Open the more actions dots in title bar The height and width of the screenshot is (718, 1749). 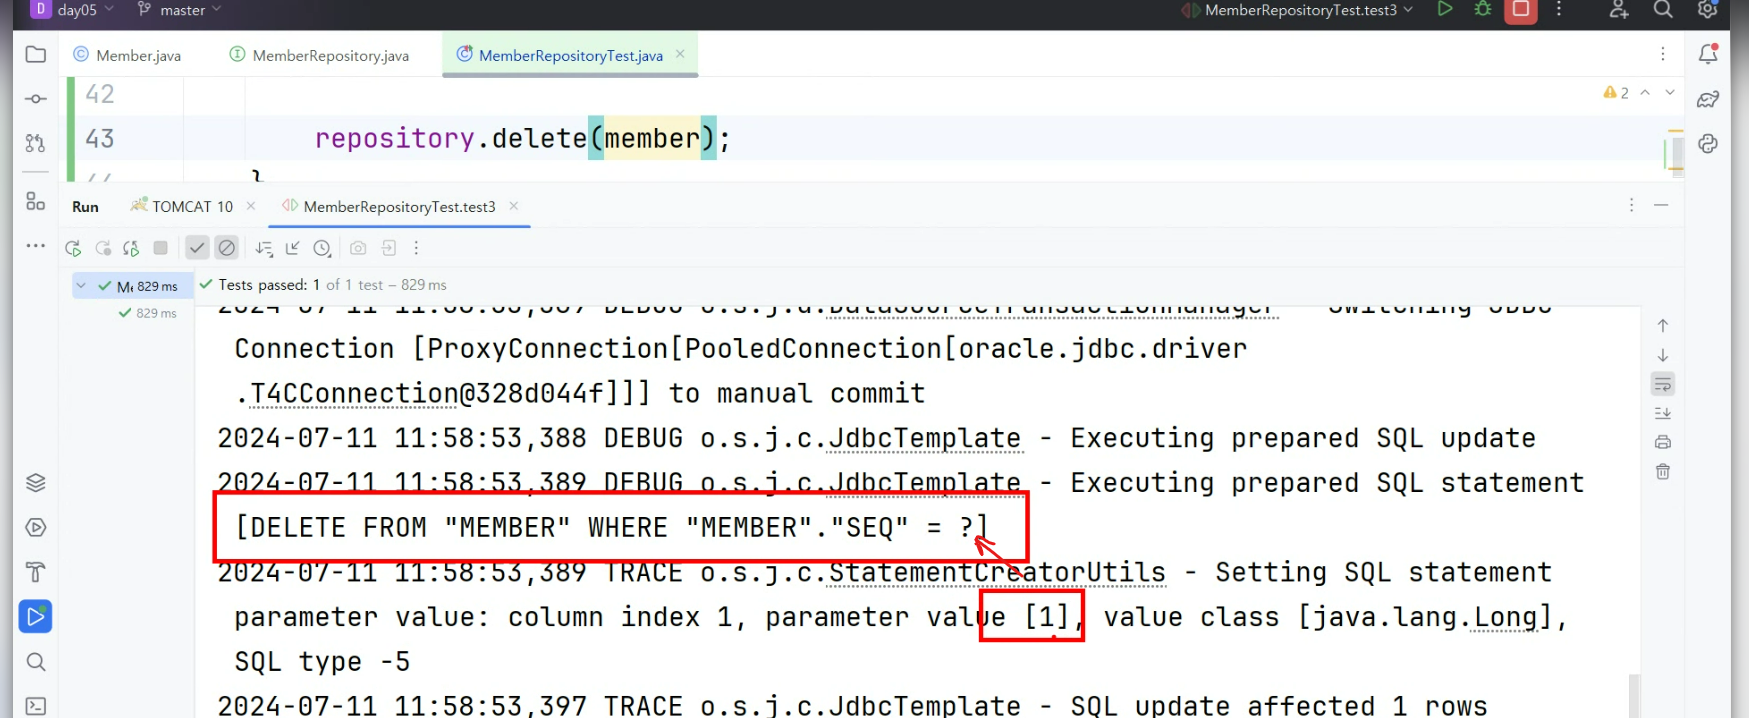point(1558,9)
